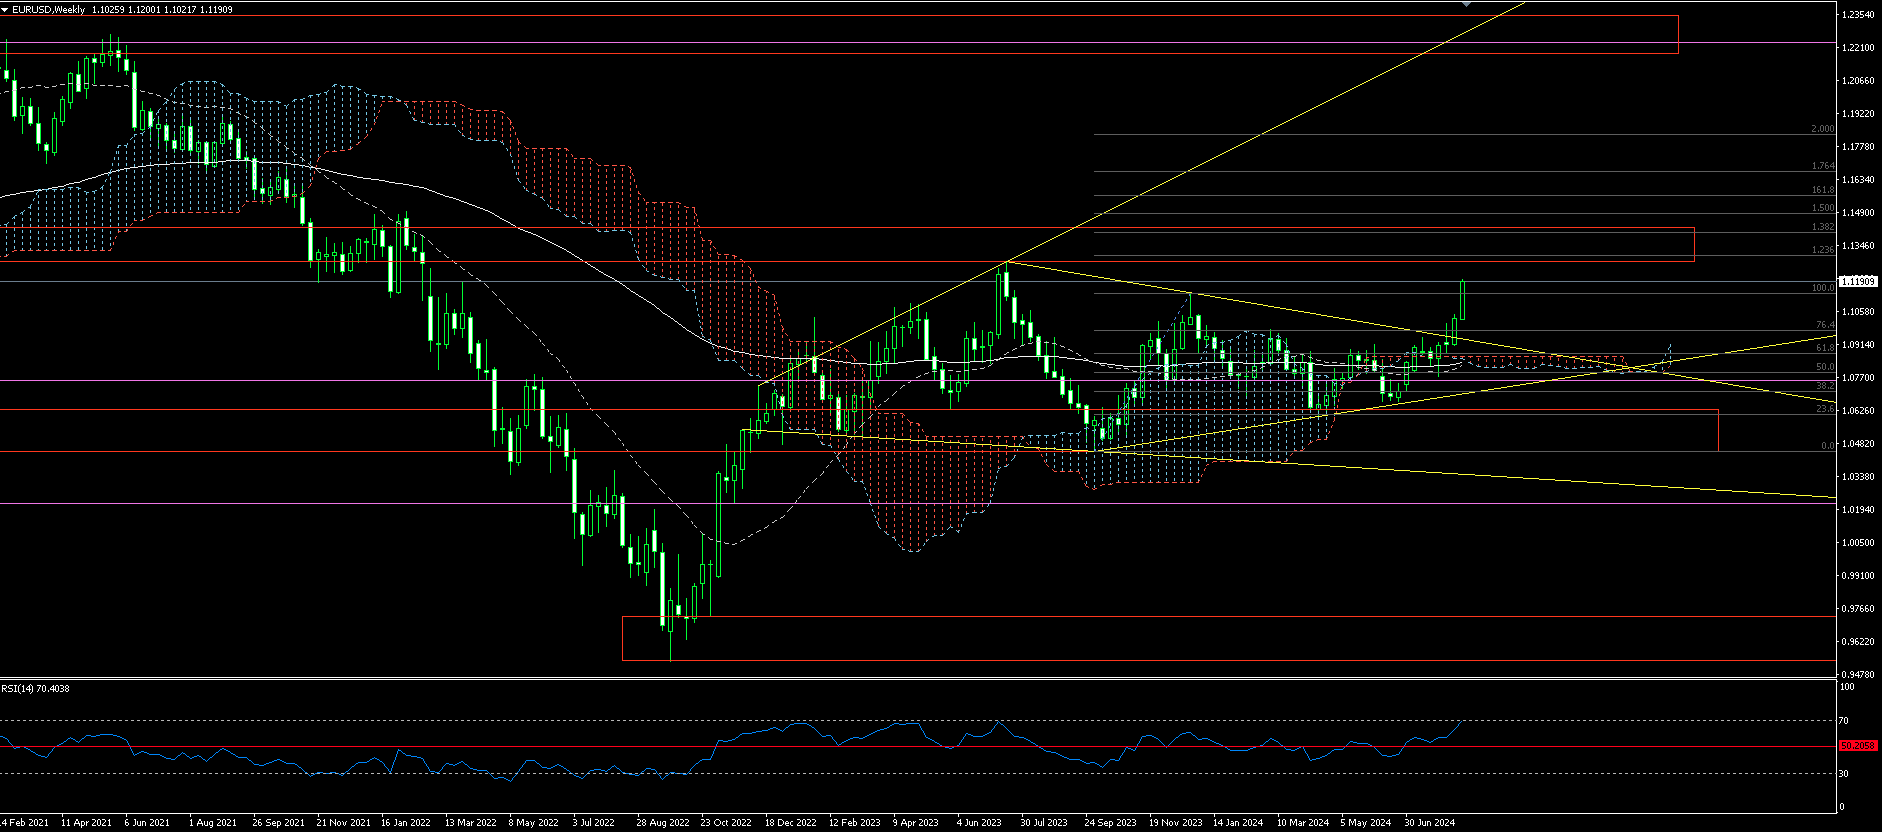
Task: Click the gray chart shift marker at top
Action: [1466, 4]
